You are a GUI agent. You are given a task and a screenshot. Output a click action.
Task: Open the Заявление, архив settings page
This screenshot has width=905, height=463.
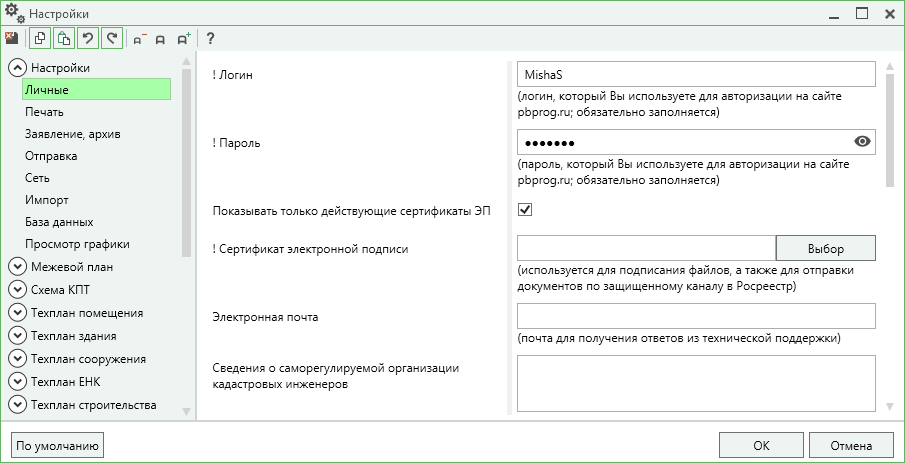click(x=73, y=134)
